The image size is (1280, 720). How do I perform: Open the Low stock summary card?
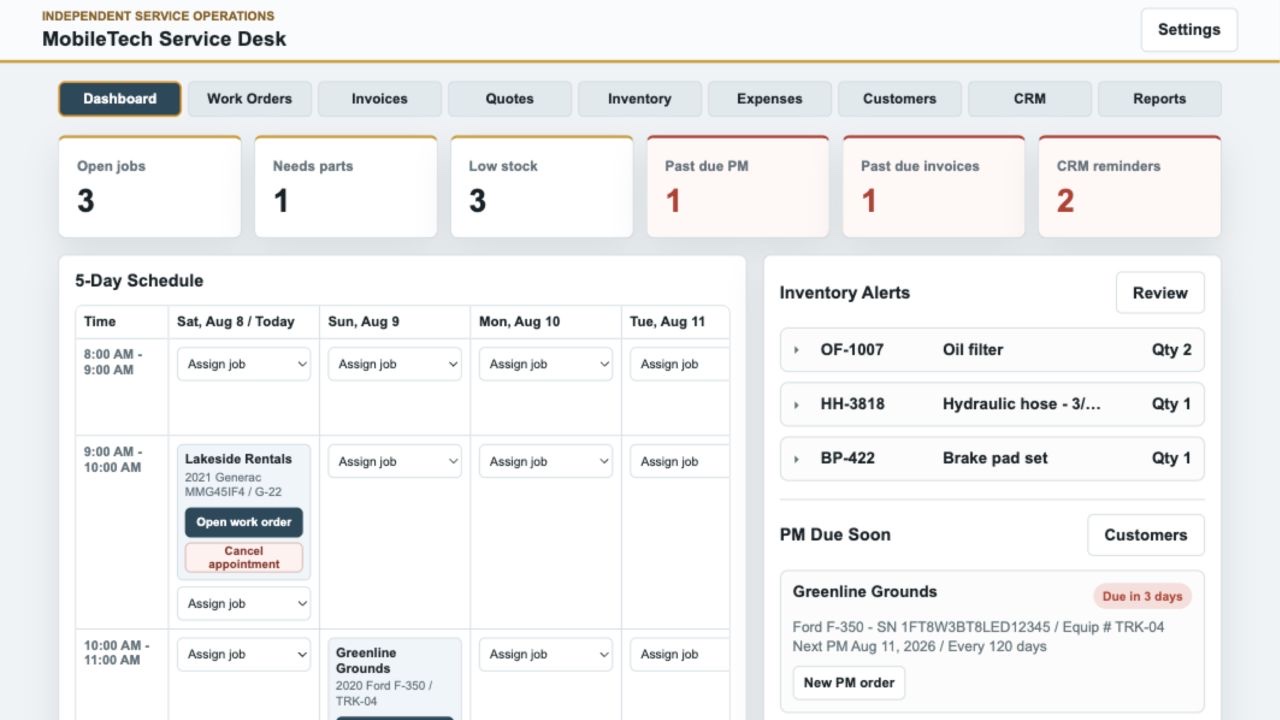[x=542, y=187]
